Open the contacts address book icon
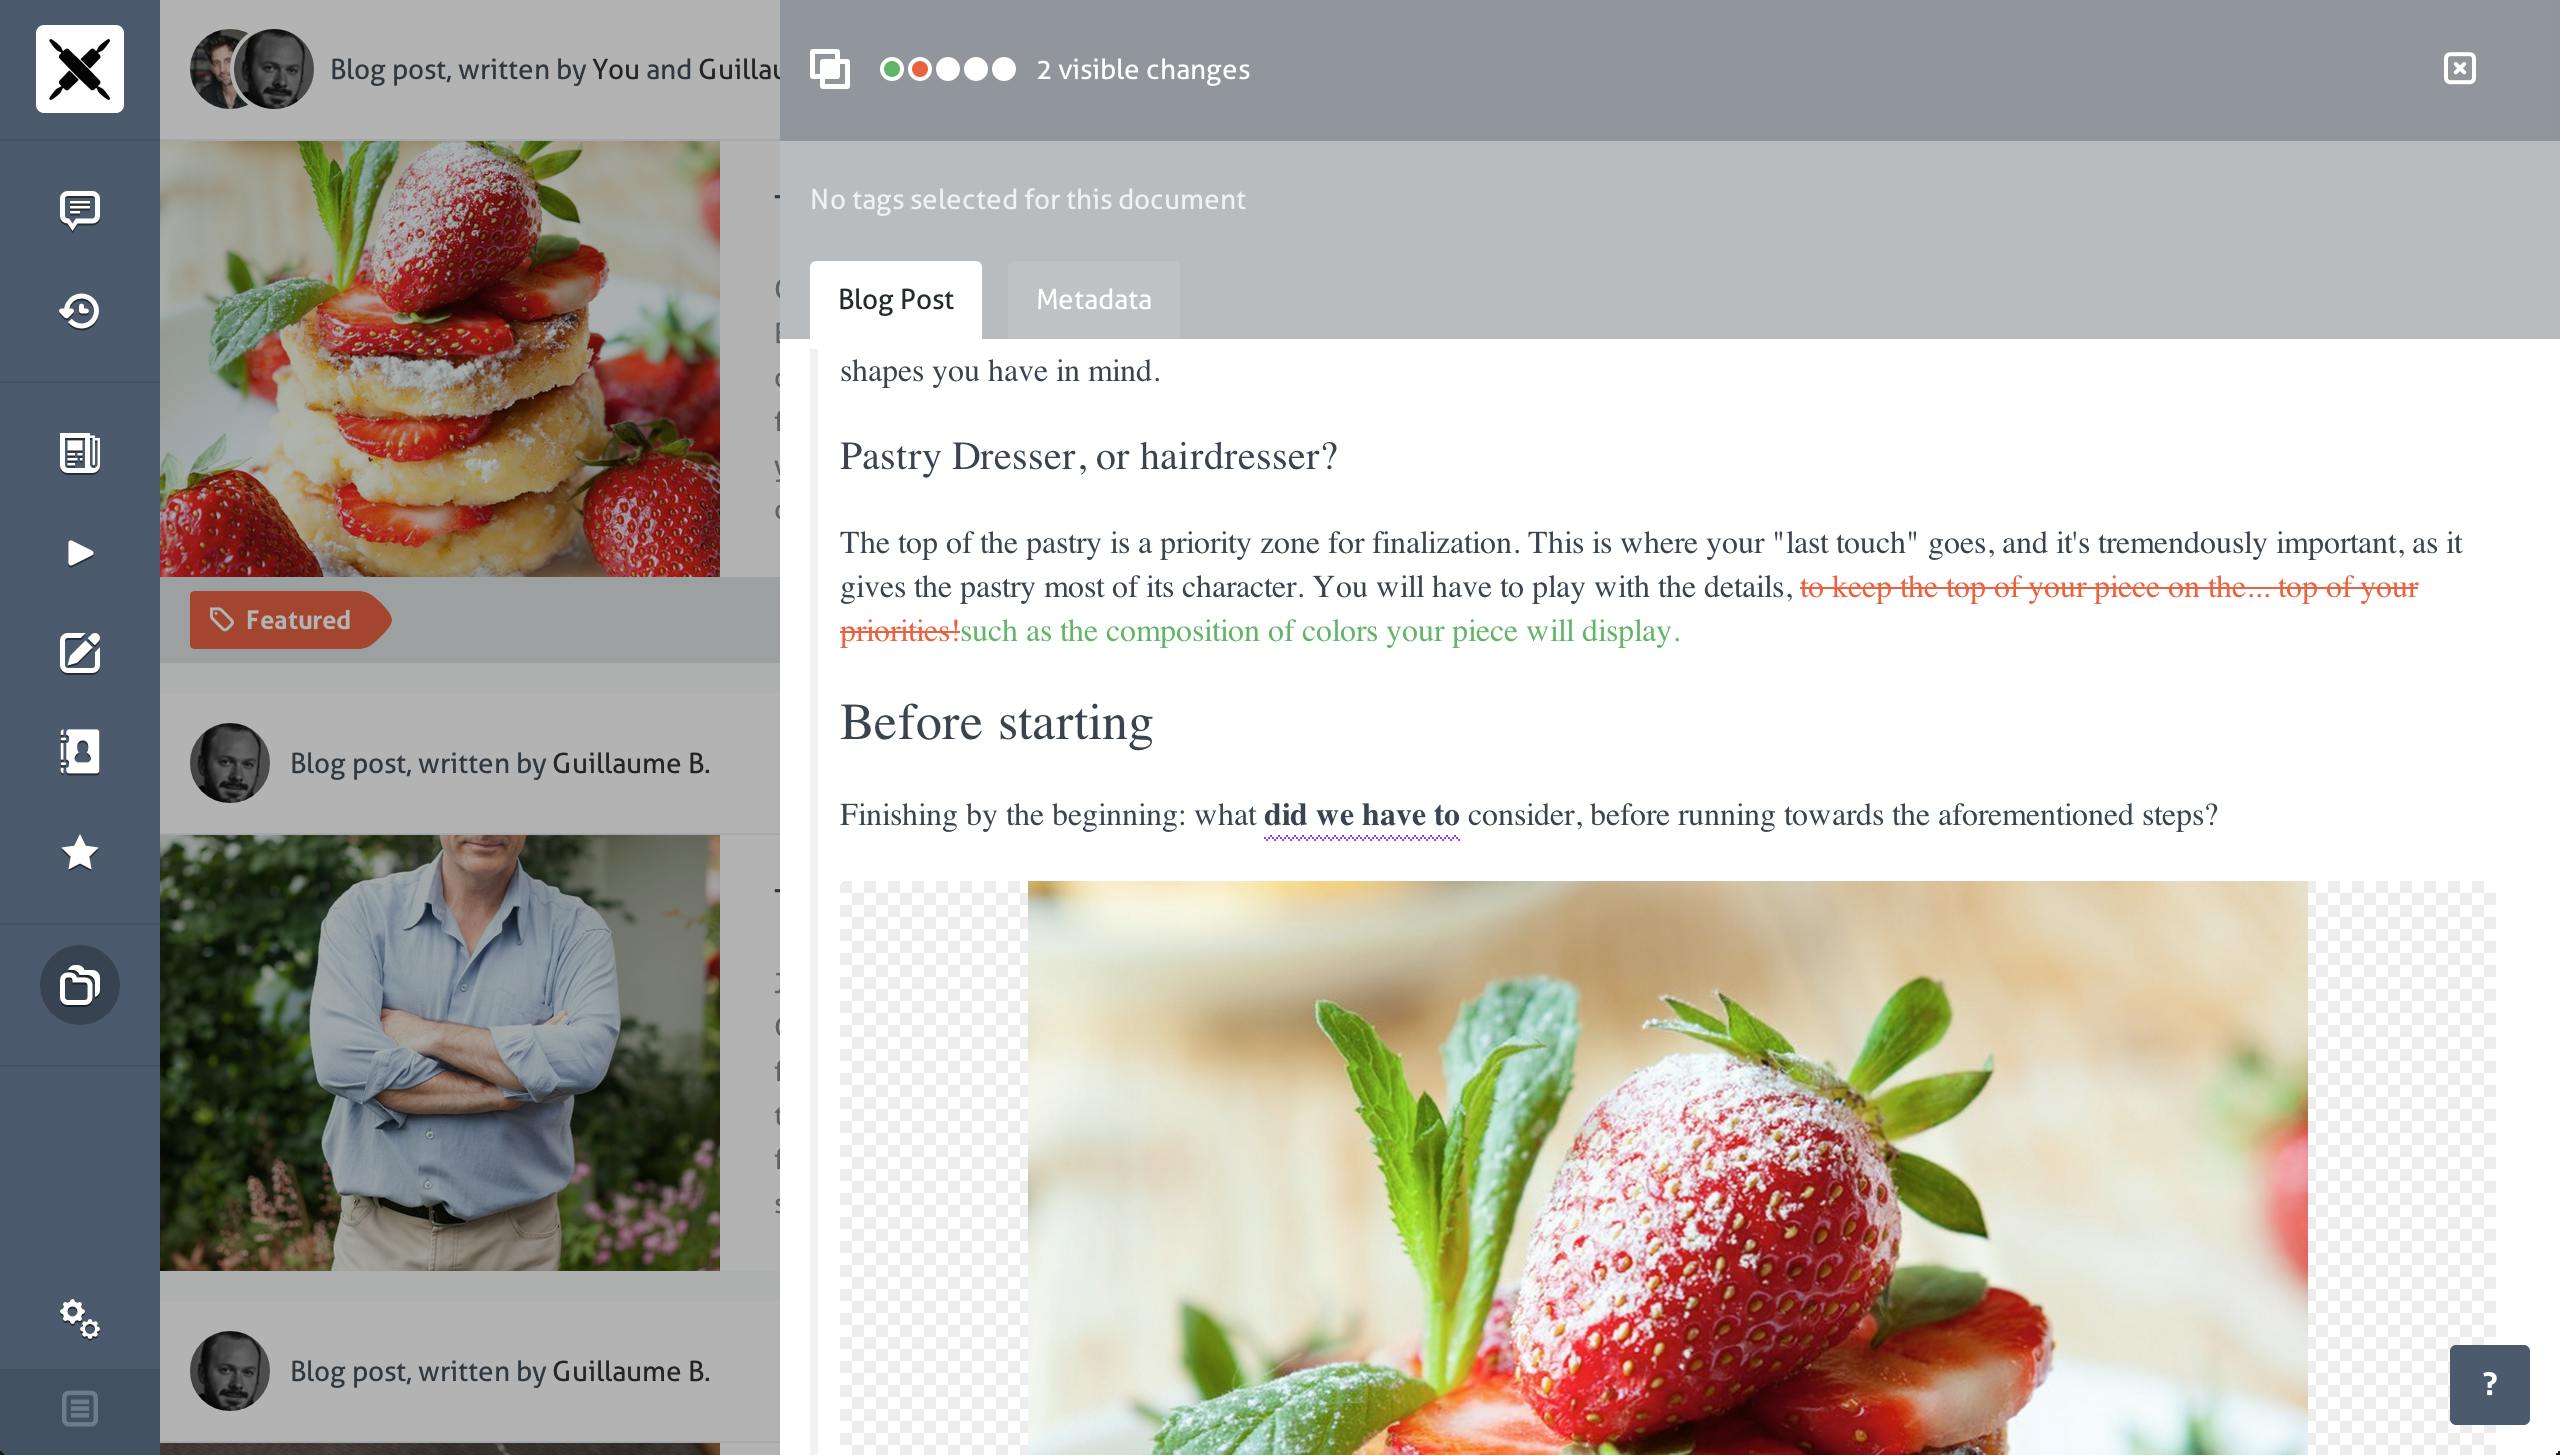 pos(80,751)
